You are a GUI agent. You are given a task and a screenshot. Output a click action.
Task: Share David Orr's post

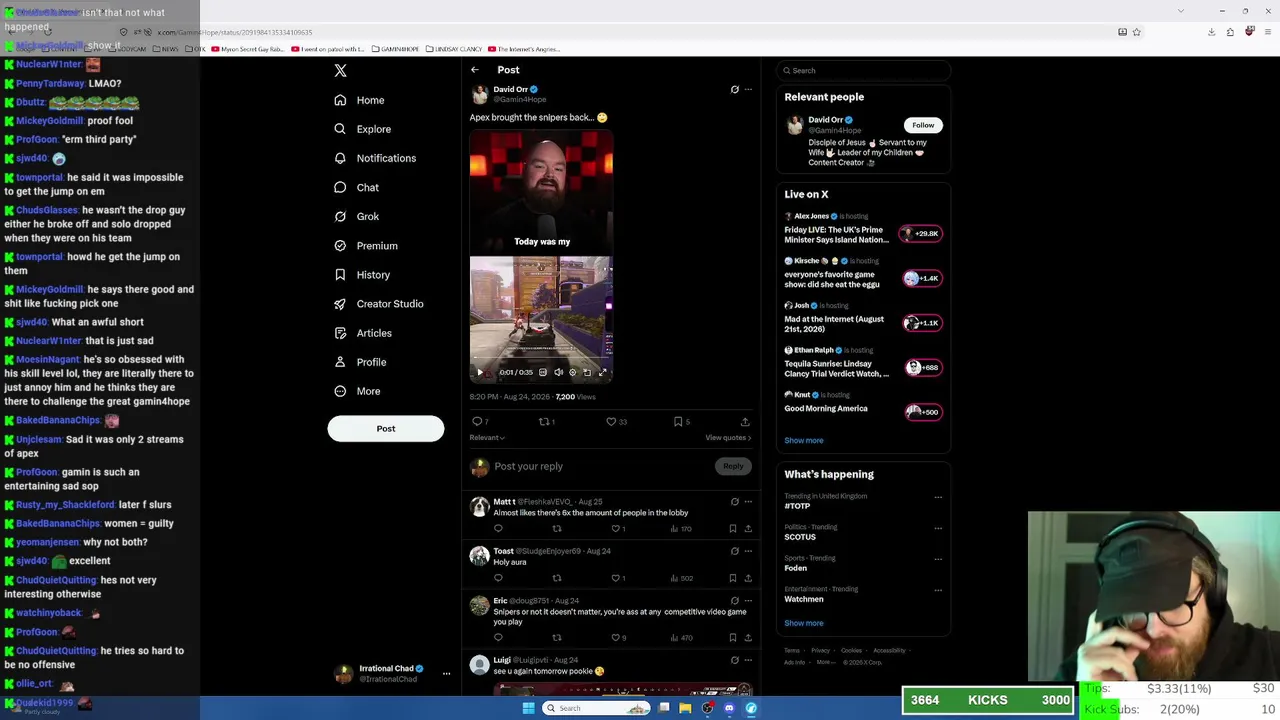pos(745,422)
